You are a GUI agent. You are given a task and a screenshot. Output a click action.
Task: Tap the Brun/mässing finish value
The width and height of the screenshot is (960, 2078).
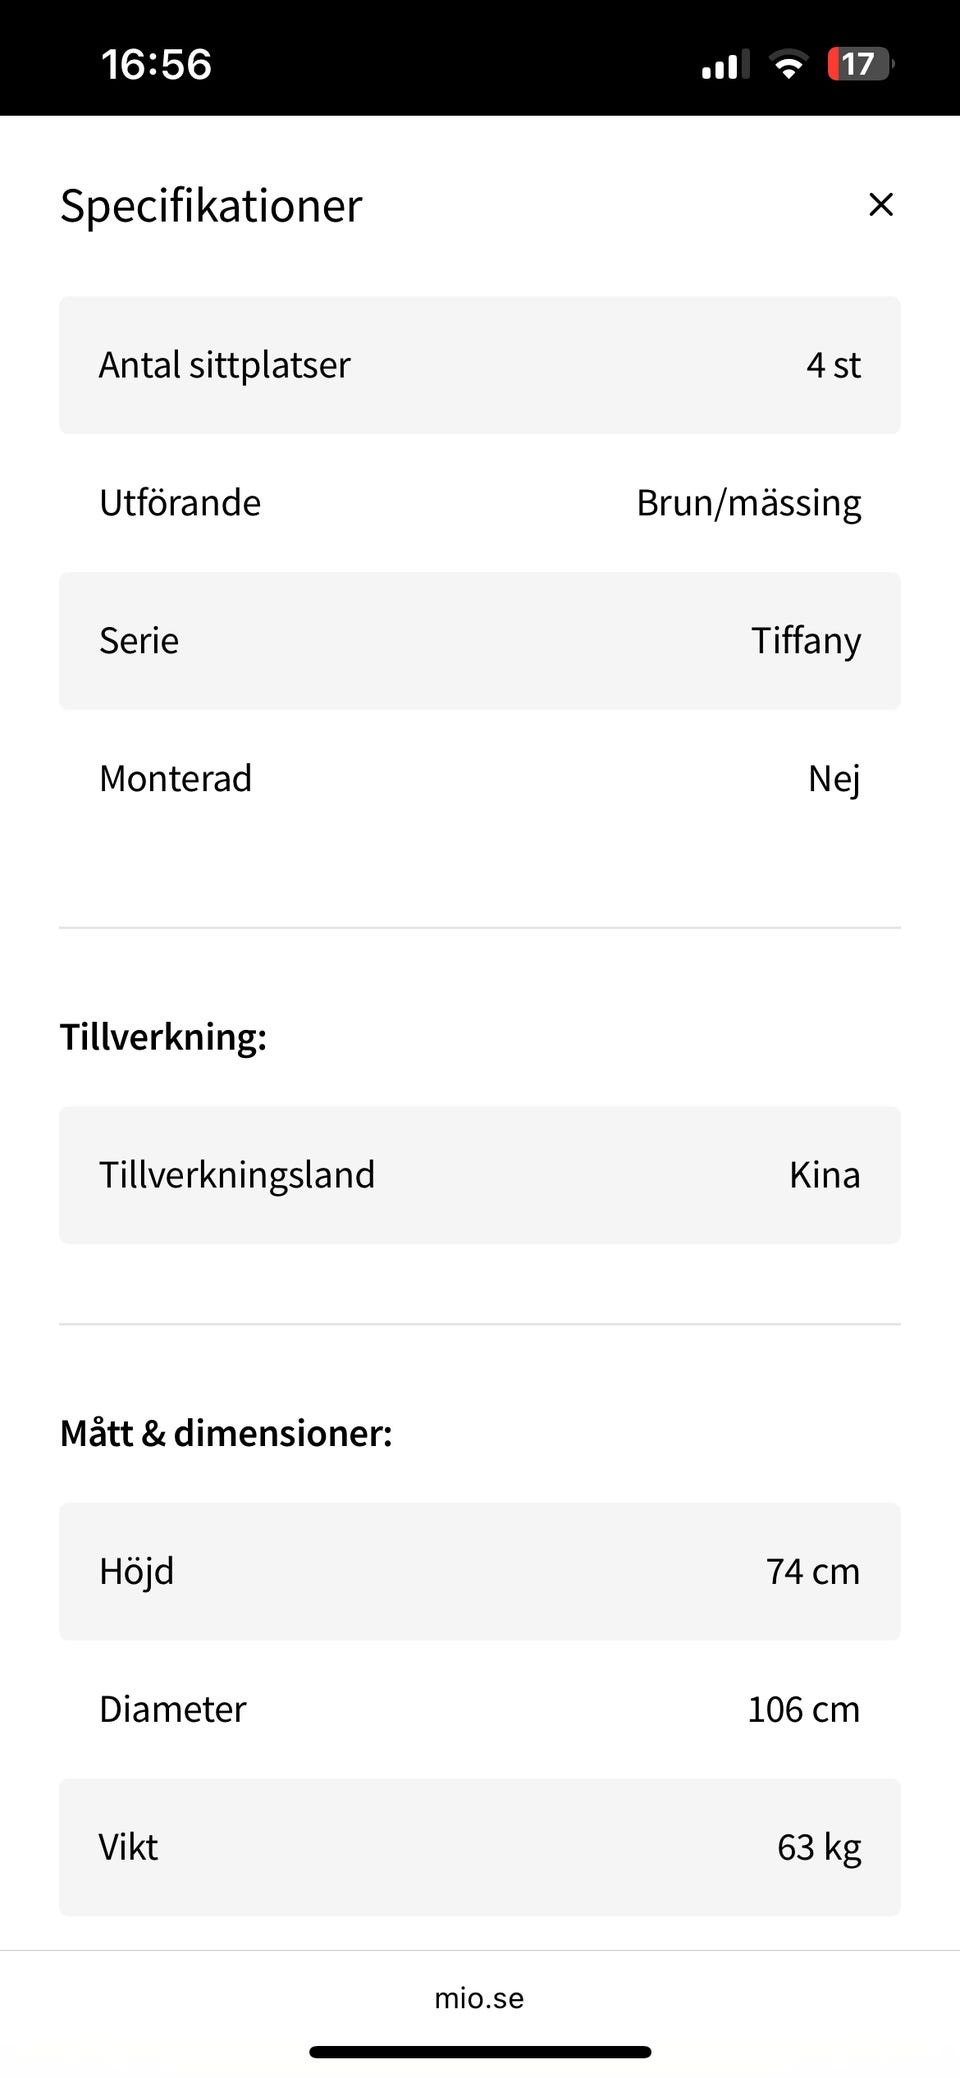click(748, 503)
